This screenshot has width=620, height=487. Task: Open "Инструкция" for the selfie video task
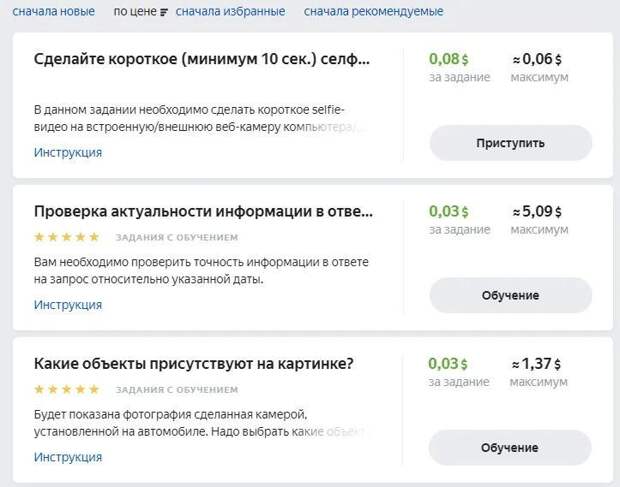tap(68, 153)
